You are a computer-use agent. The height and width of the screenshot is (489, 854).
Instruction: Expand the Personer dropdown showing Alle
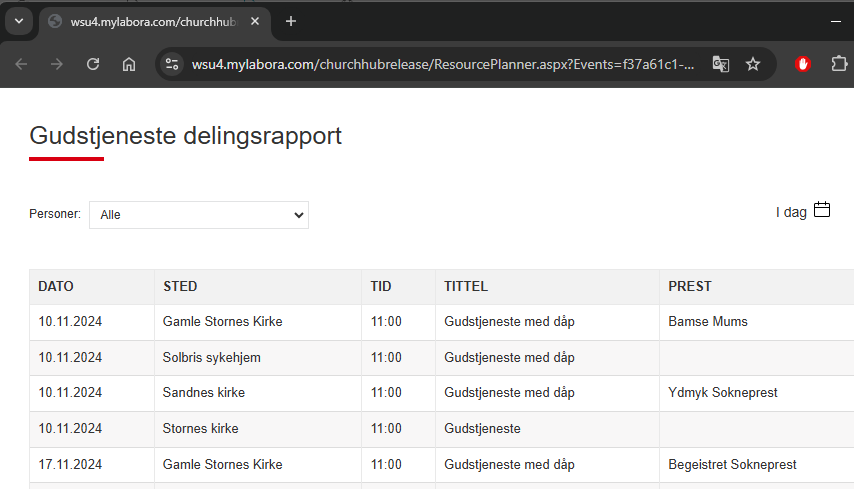coord(199,215)
